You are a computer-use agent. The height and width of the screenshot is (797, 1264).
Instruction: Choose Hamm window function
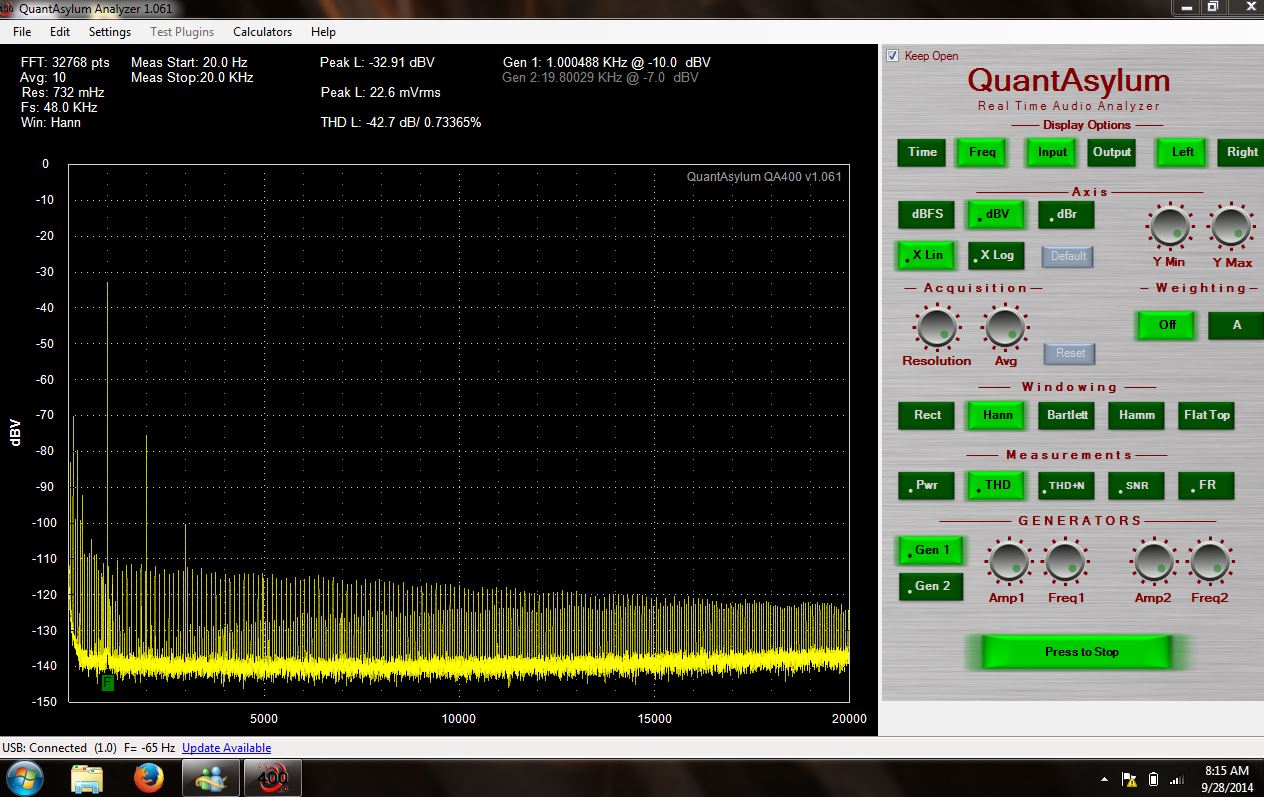[1136, 415]
